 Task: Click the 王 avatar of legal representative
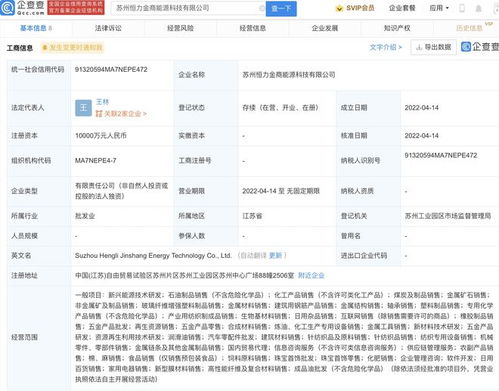83,108
